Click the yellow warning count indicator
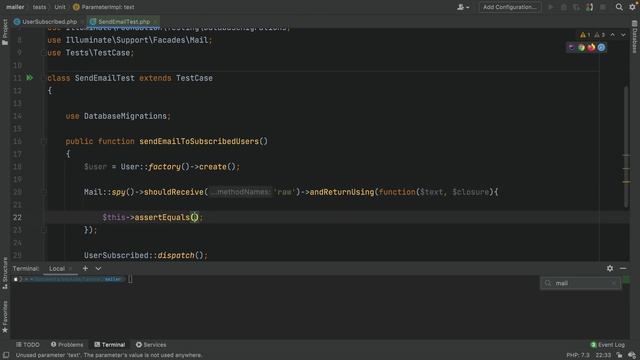The height and width of the screenshot is (360, 640). 585,35
